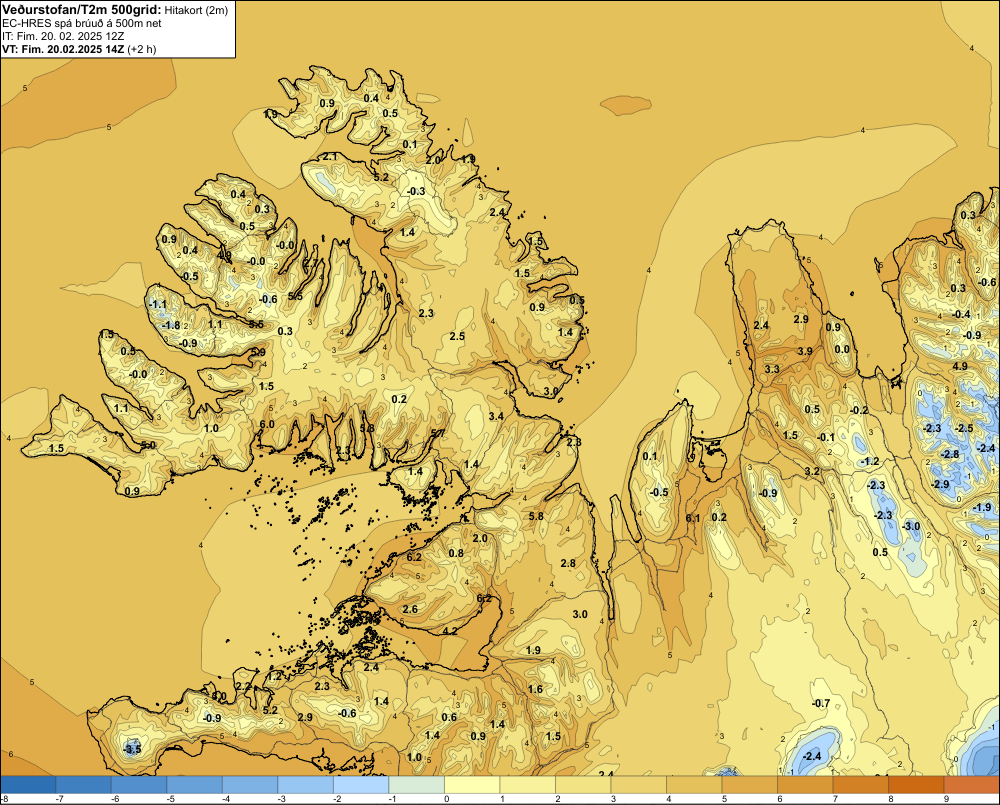Click the -1.8 temperature value
1000x805 pixels.
tap(171, 325)
